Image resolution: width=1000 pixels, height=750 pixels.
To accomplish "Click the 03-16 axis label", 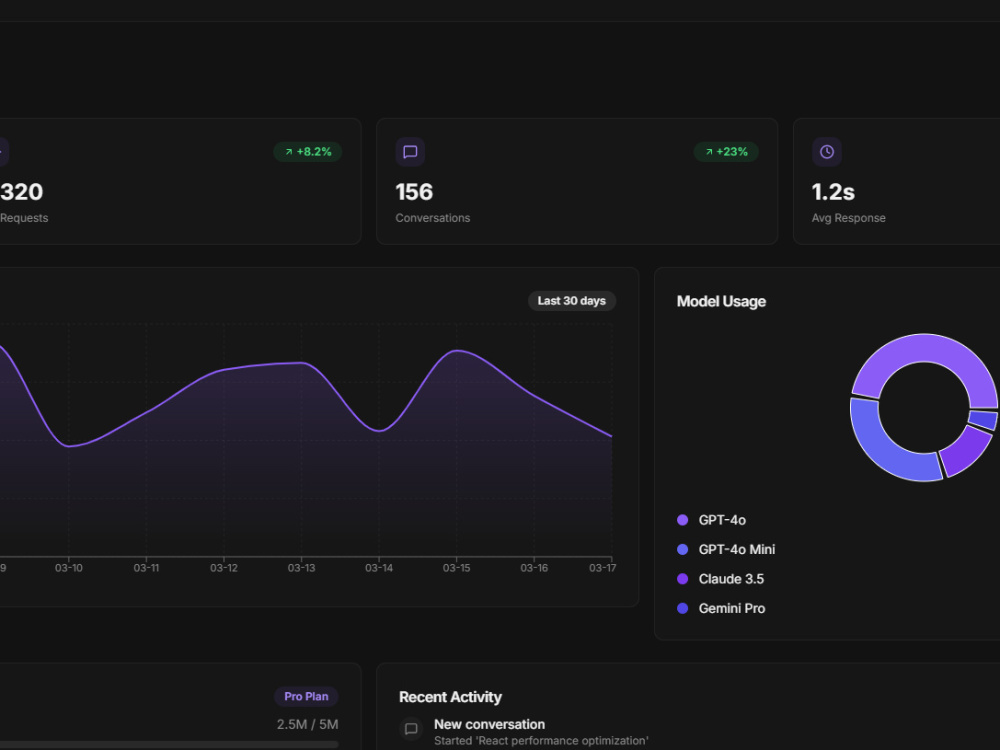I will coord(534,568).
